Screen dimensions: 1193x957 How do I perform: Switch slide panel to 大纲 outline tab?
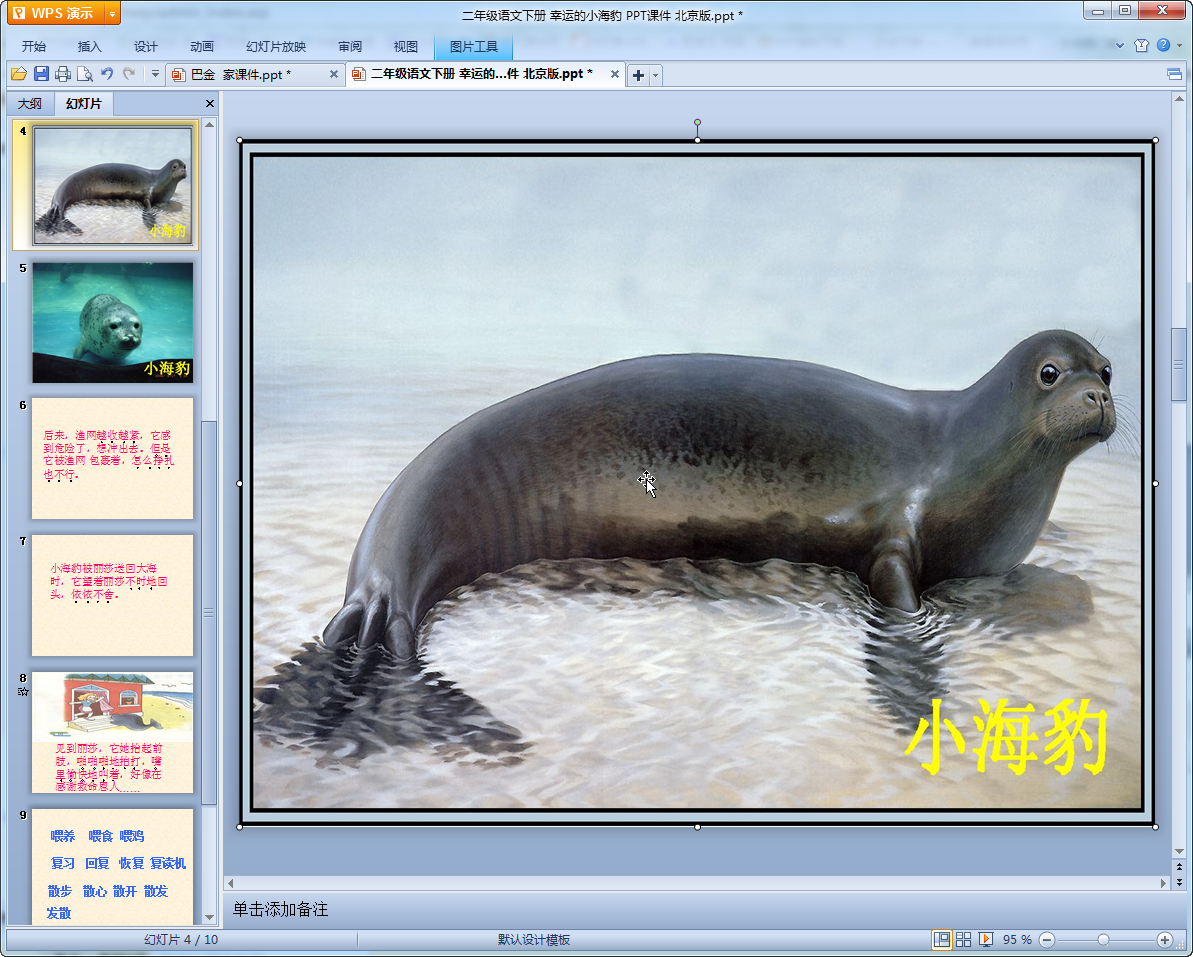pos(30,103)
